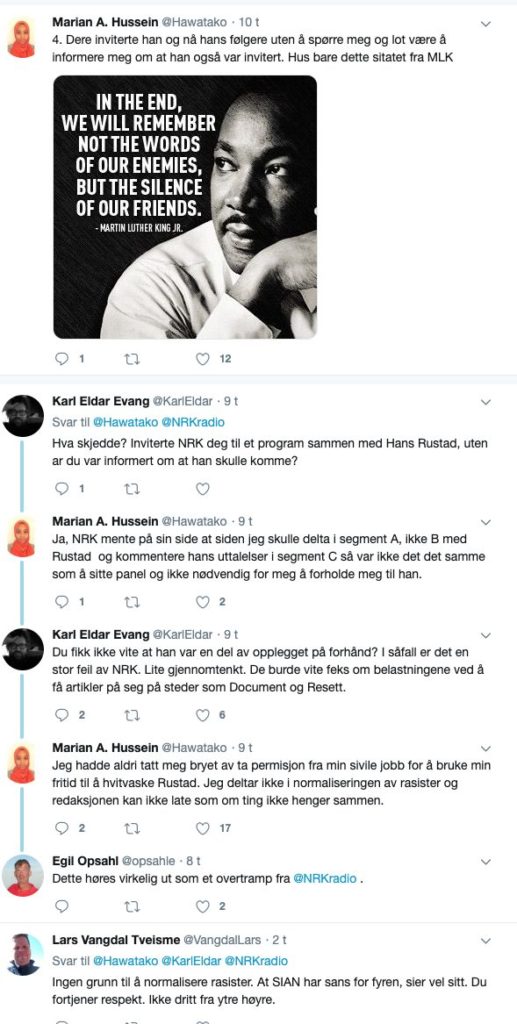Open more options on the MLK tweet
517x1024 pixels.
click(x=485, y=24)
